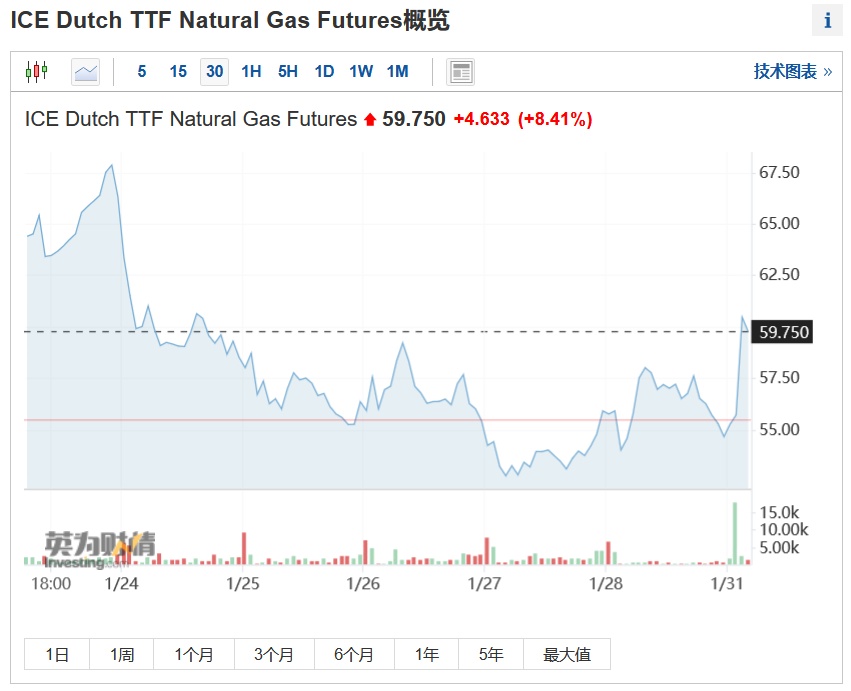This screenshot has height=691, width=851.
Task: Select the 5H interval
Action: [x=288, y=71]
